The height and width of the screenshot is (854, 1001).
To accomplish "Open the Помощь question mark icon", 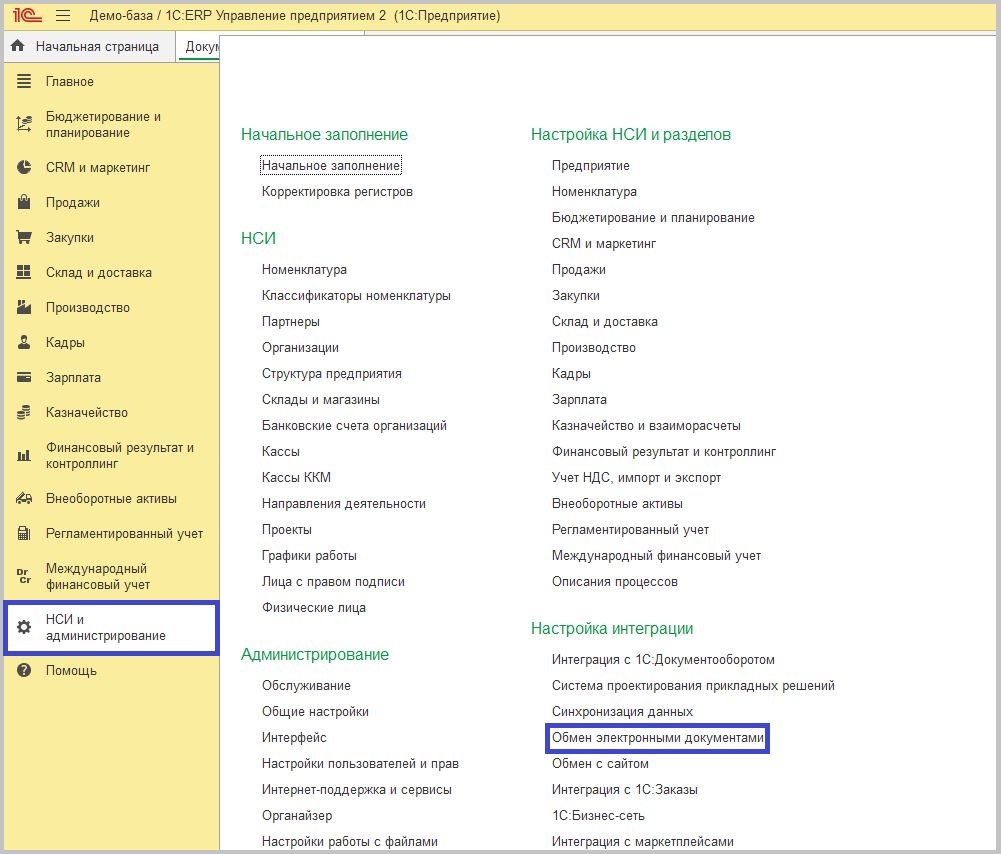I will point(25,671).
